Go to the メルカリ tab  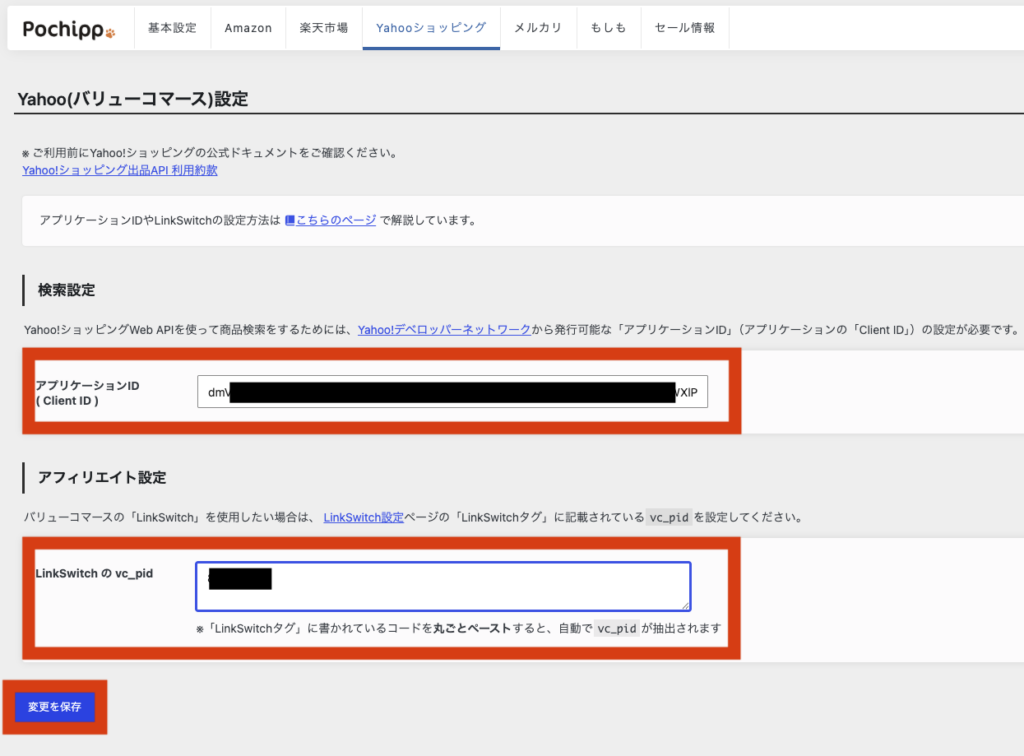pyautogui.click(x=538, y=28)
